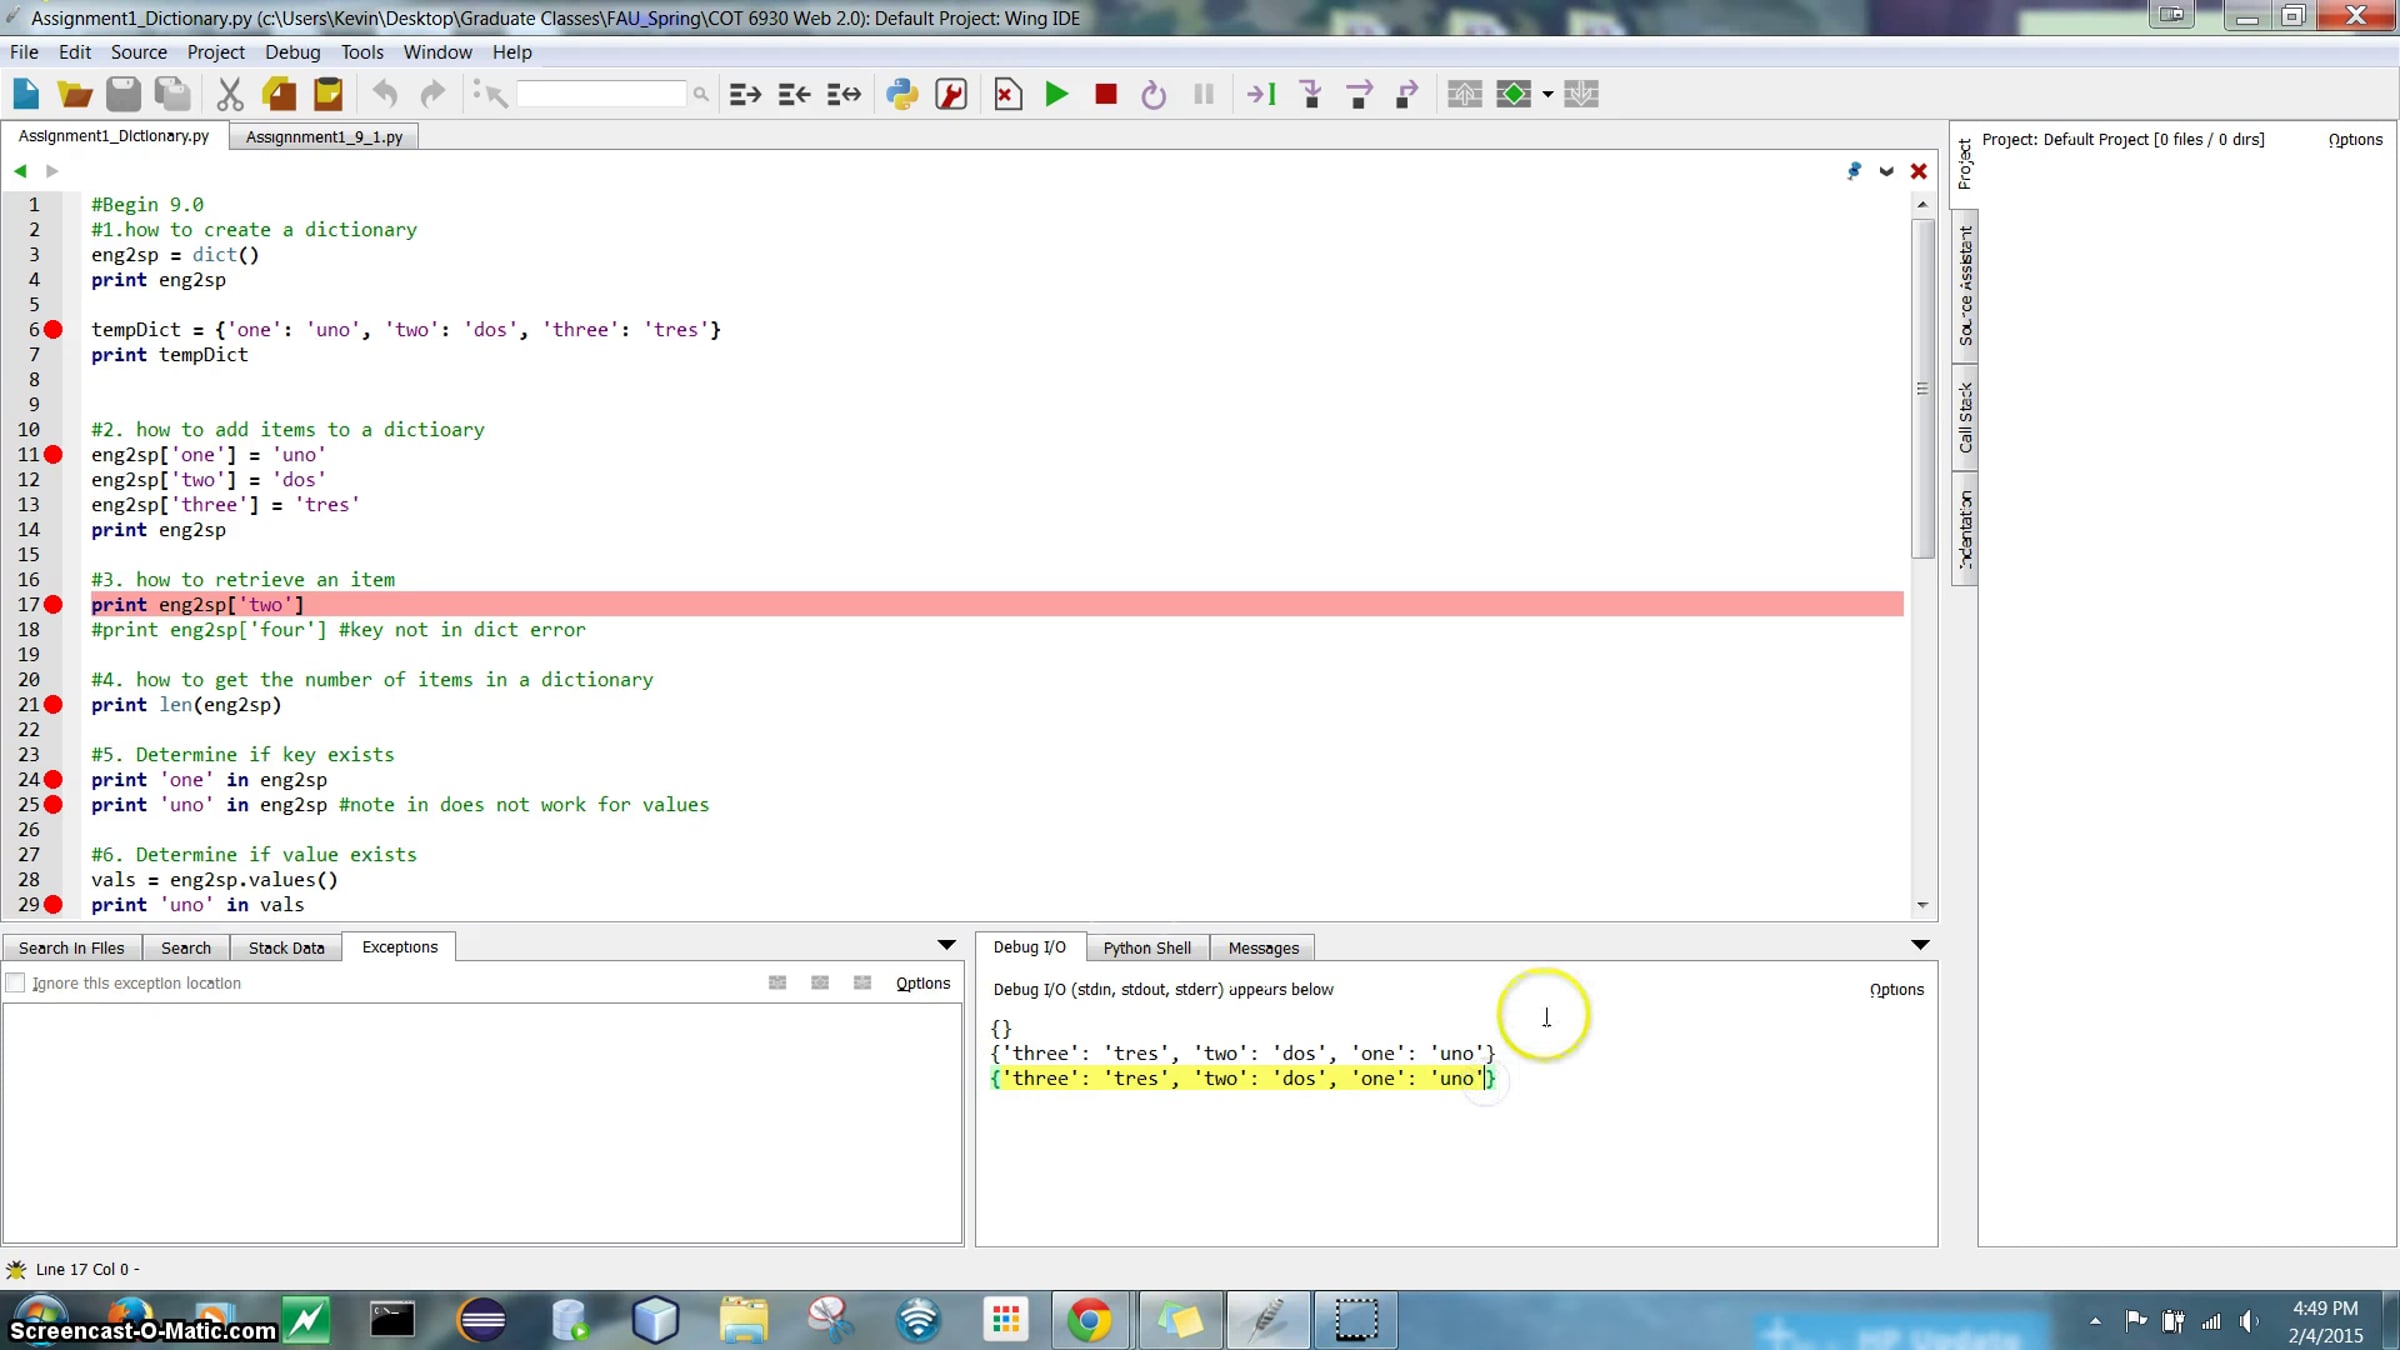Image resolution: width=2400 pixels, height=1350 pixels.
Task: Toggle breakpoint on line 17
Action: pos(54,604)
